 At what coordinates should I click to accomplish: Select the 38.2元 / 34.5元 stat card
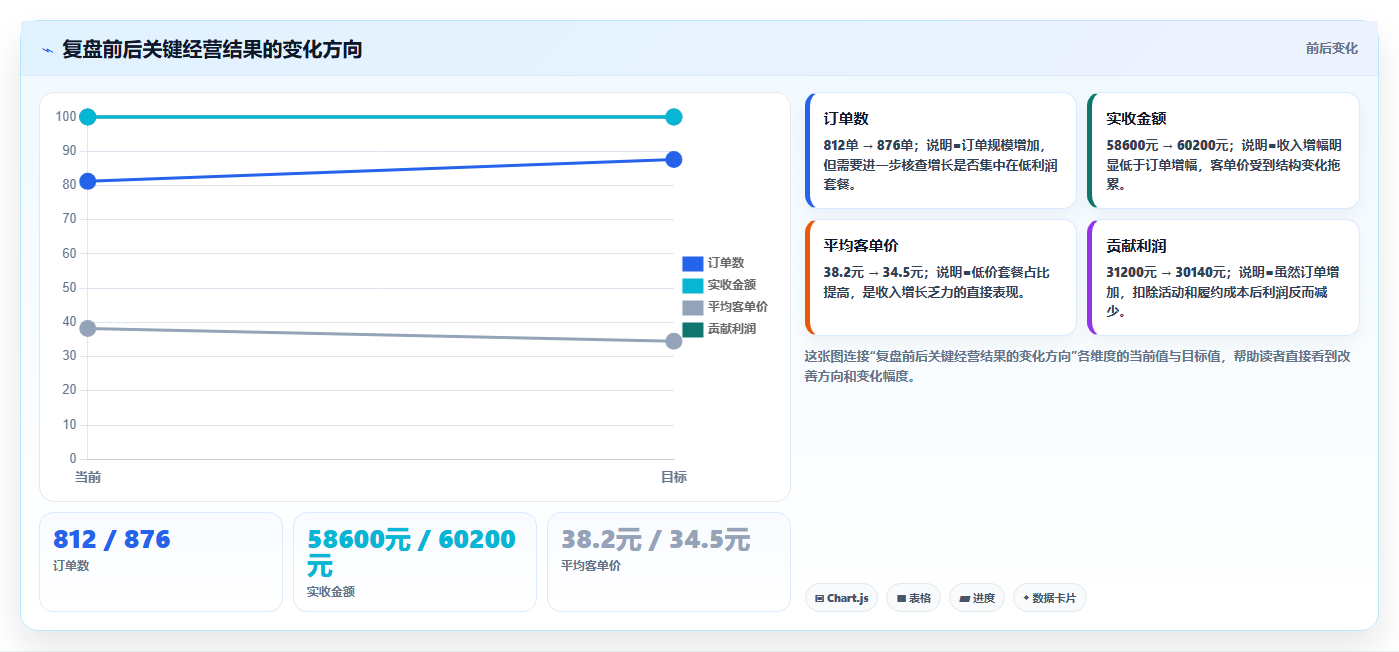669,562
